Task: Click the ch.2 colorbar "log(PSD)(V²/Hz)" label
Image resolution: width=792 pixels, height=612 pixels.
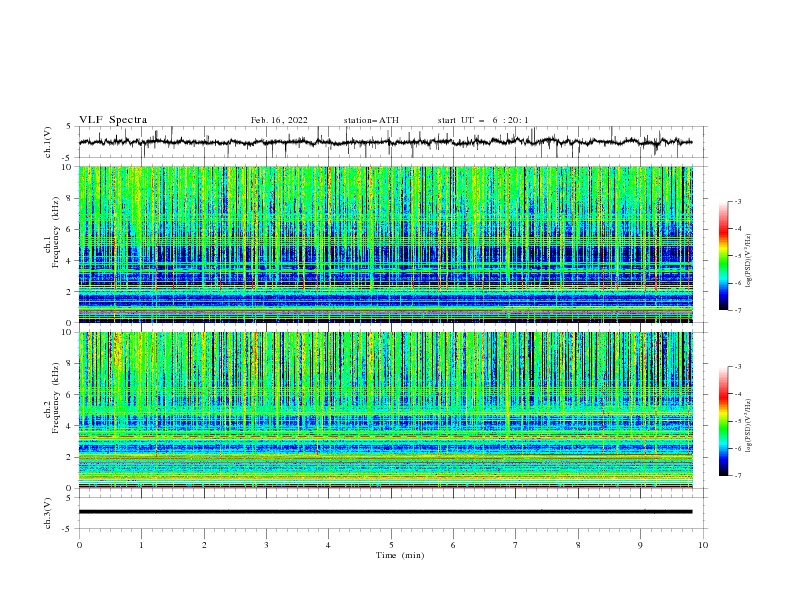Action: pos(749,426)
